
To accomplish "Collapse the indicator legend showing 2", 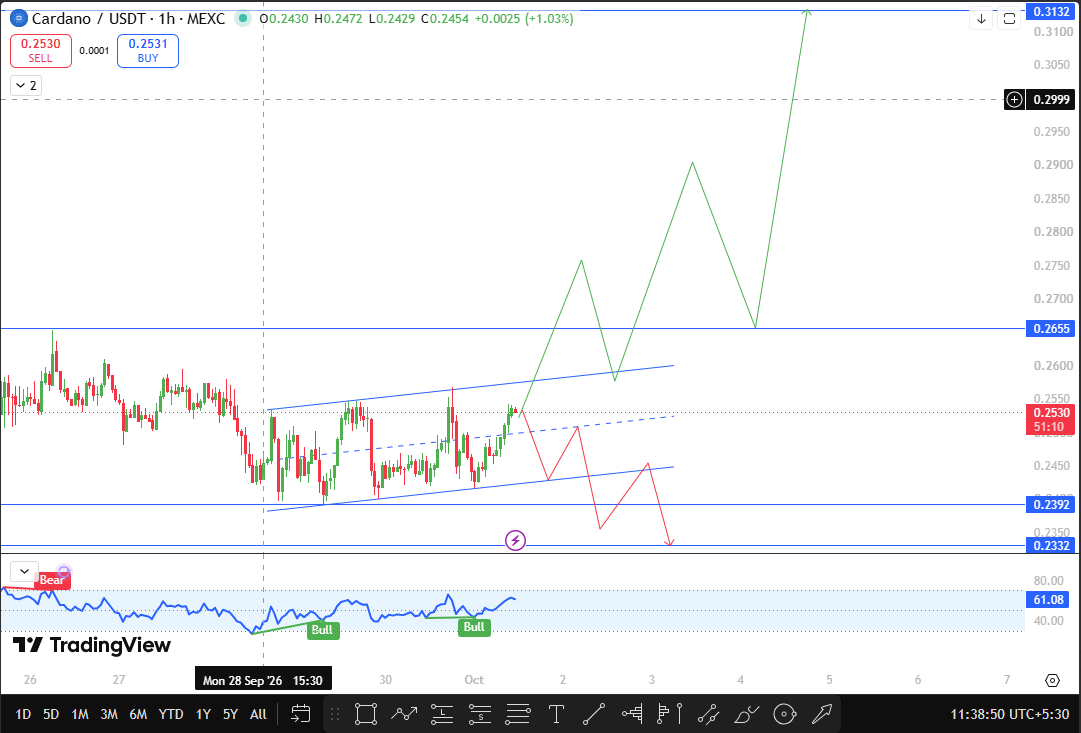I will pos(26,86).
